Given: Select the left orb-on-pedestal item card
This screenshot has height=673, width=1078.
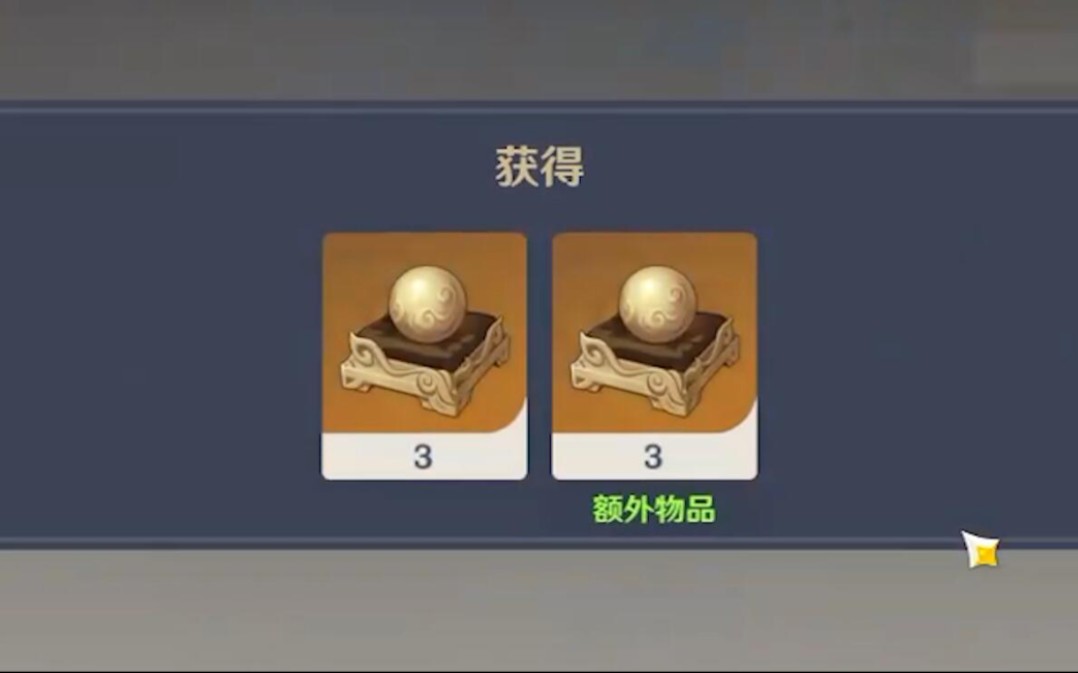Looking at the screenshot, I should point(424,355).
